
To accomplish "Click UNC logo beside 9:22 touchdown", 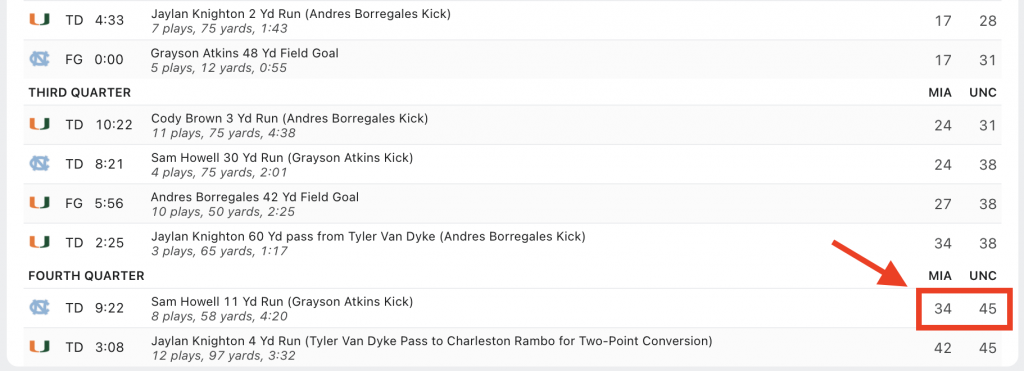I will [39, 308].
